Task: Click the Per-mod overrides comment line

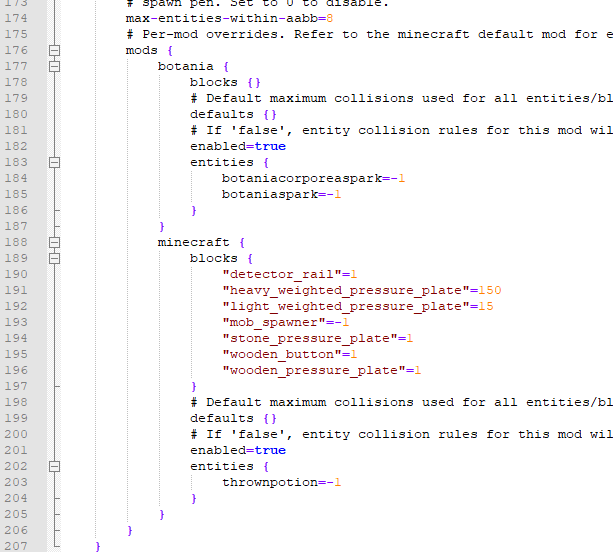Action: click(x=369, y=34)
